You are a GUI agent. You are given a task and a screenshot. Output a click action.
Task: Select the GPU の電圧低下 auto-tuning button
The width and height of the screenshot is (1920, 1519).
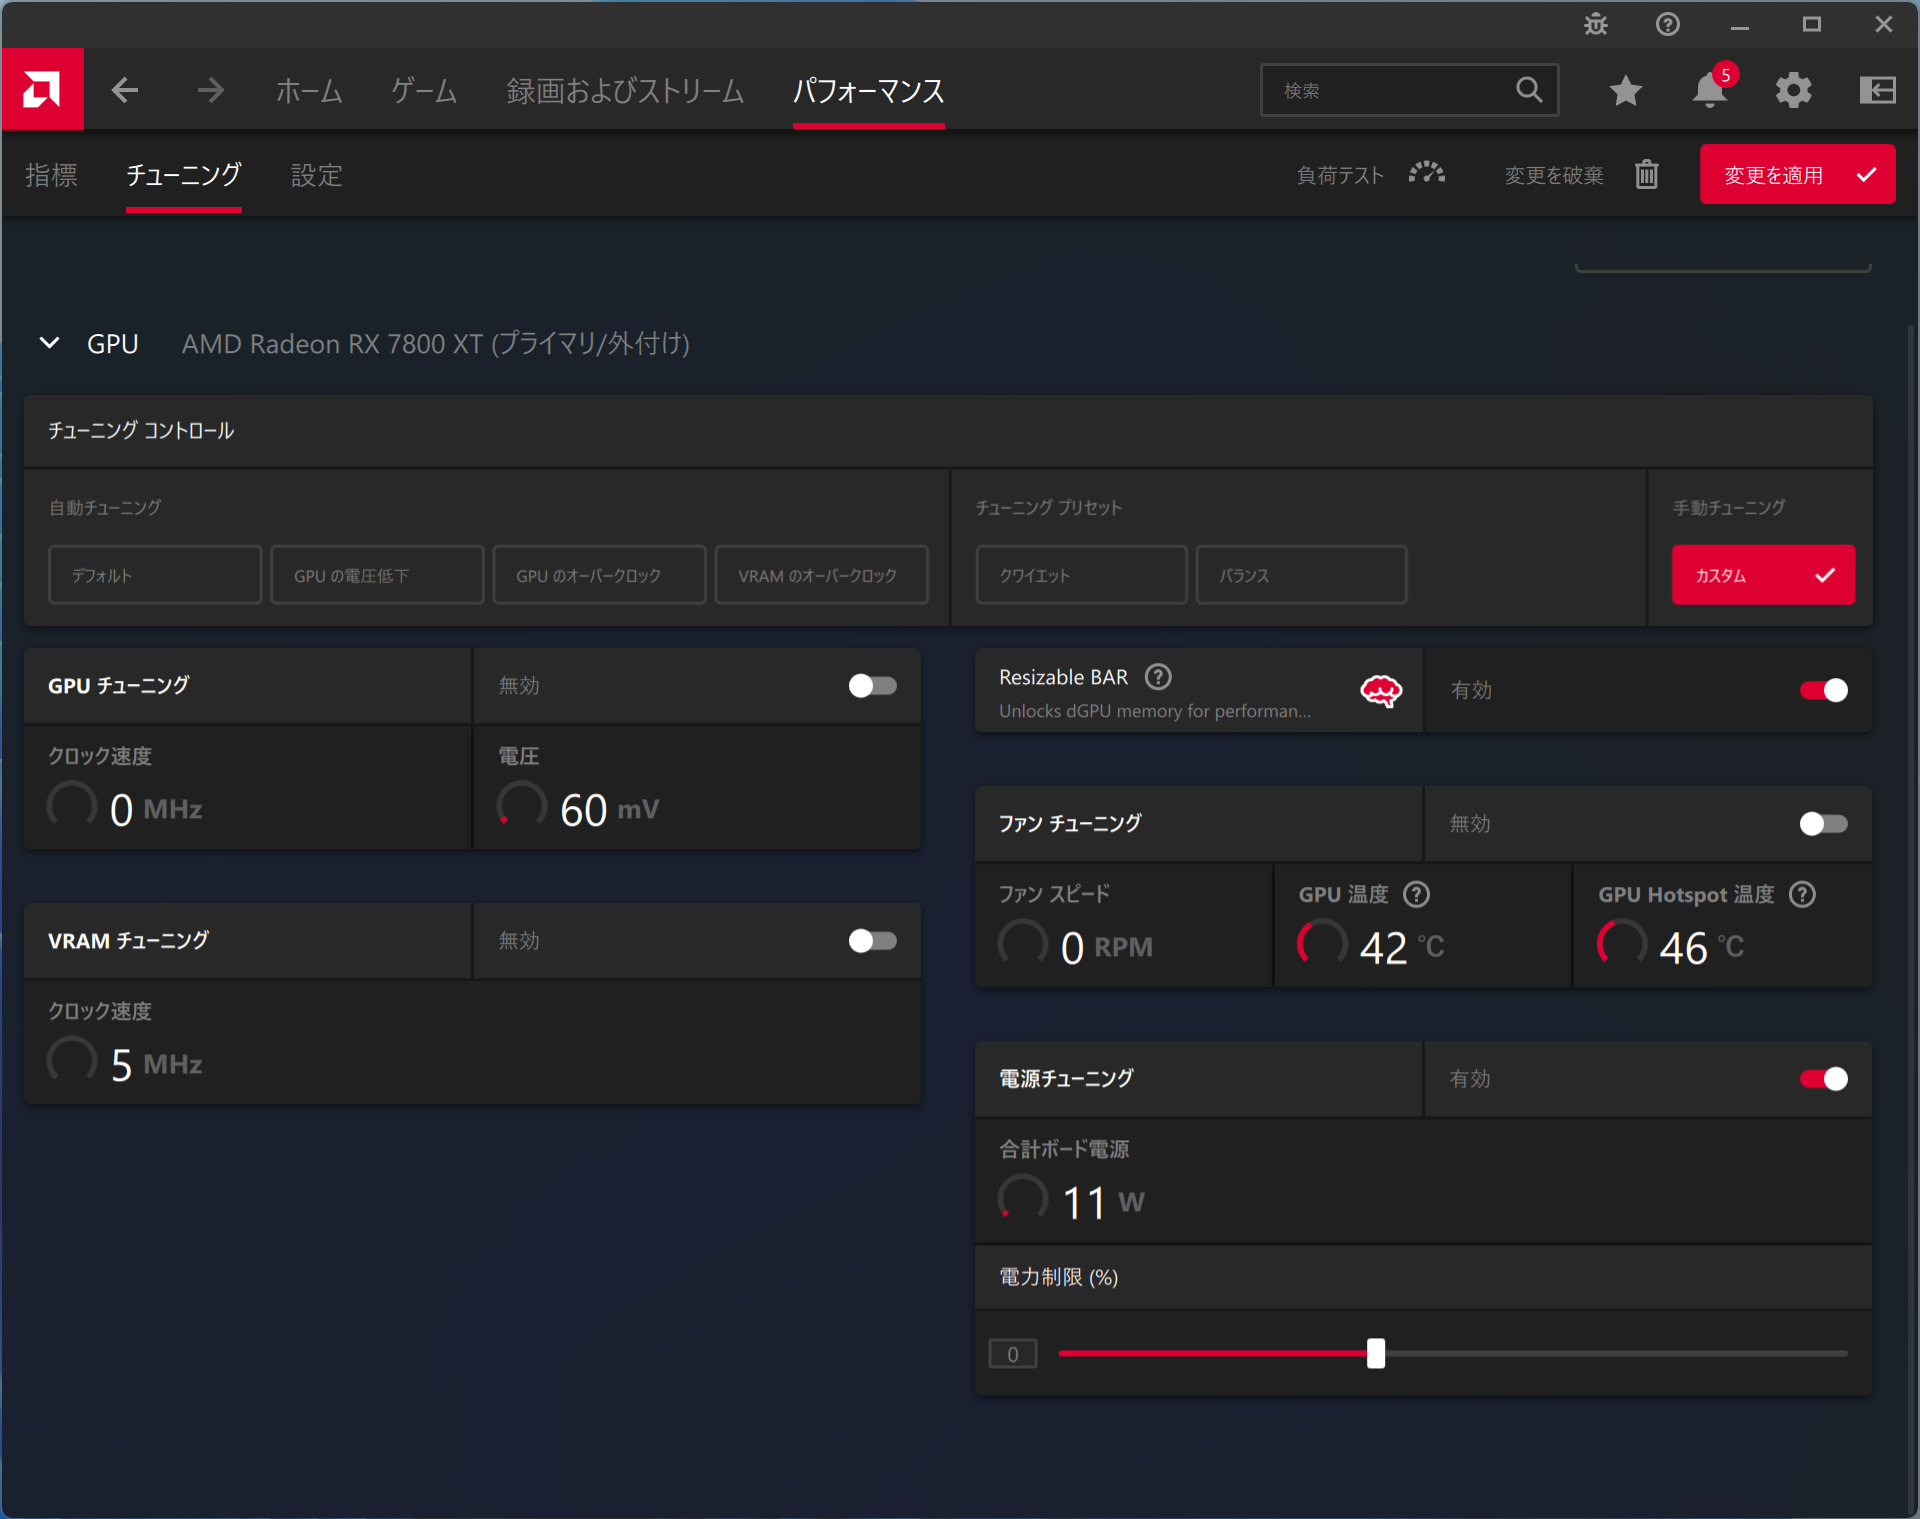[x=377, y=575]
